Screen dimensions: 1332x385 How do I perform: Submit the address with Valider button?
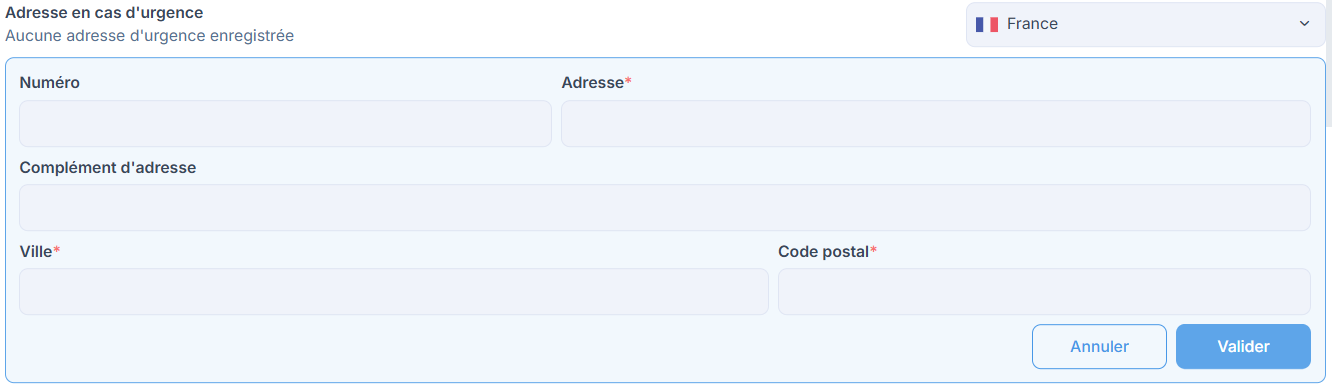(x=1243, y=347)
